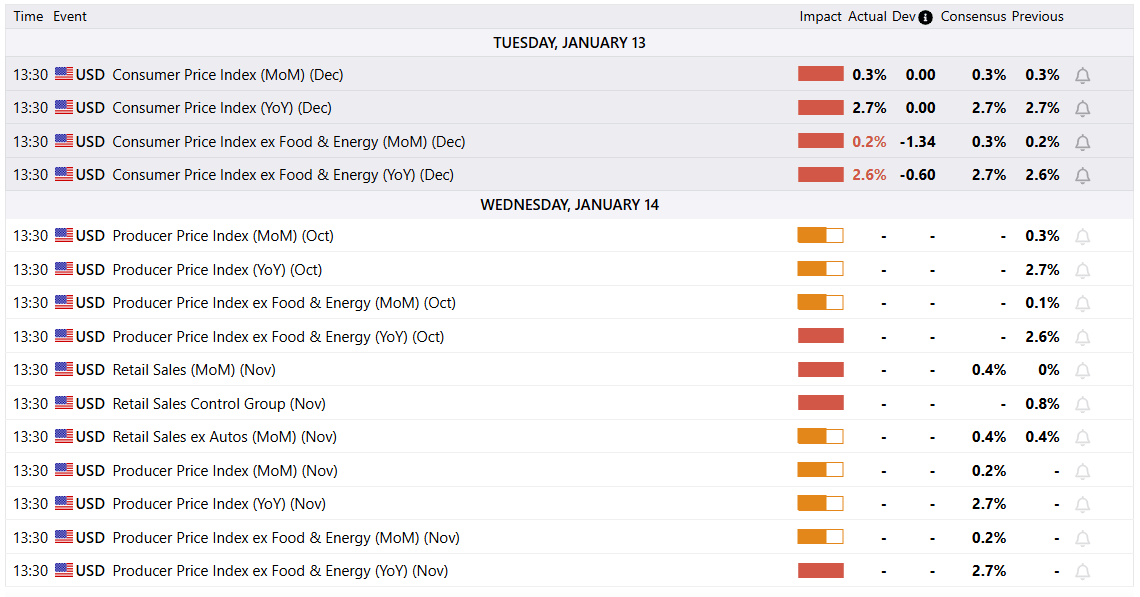Viewport: 1140px width, 597px height.
Task: Click bell icon for Producer Price Index (MoM) (Oct)
Action: (x=1082, y=236)
